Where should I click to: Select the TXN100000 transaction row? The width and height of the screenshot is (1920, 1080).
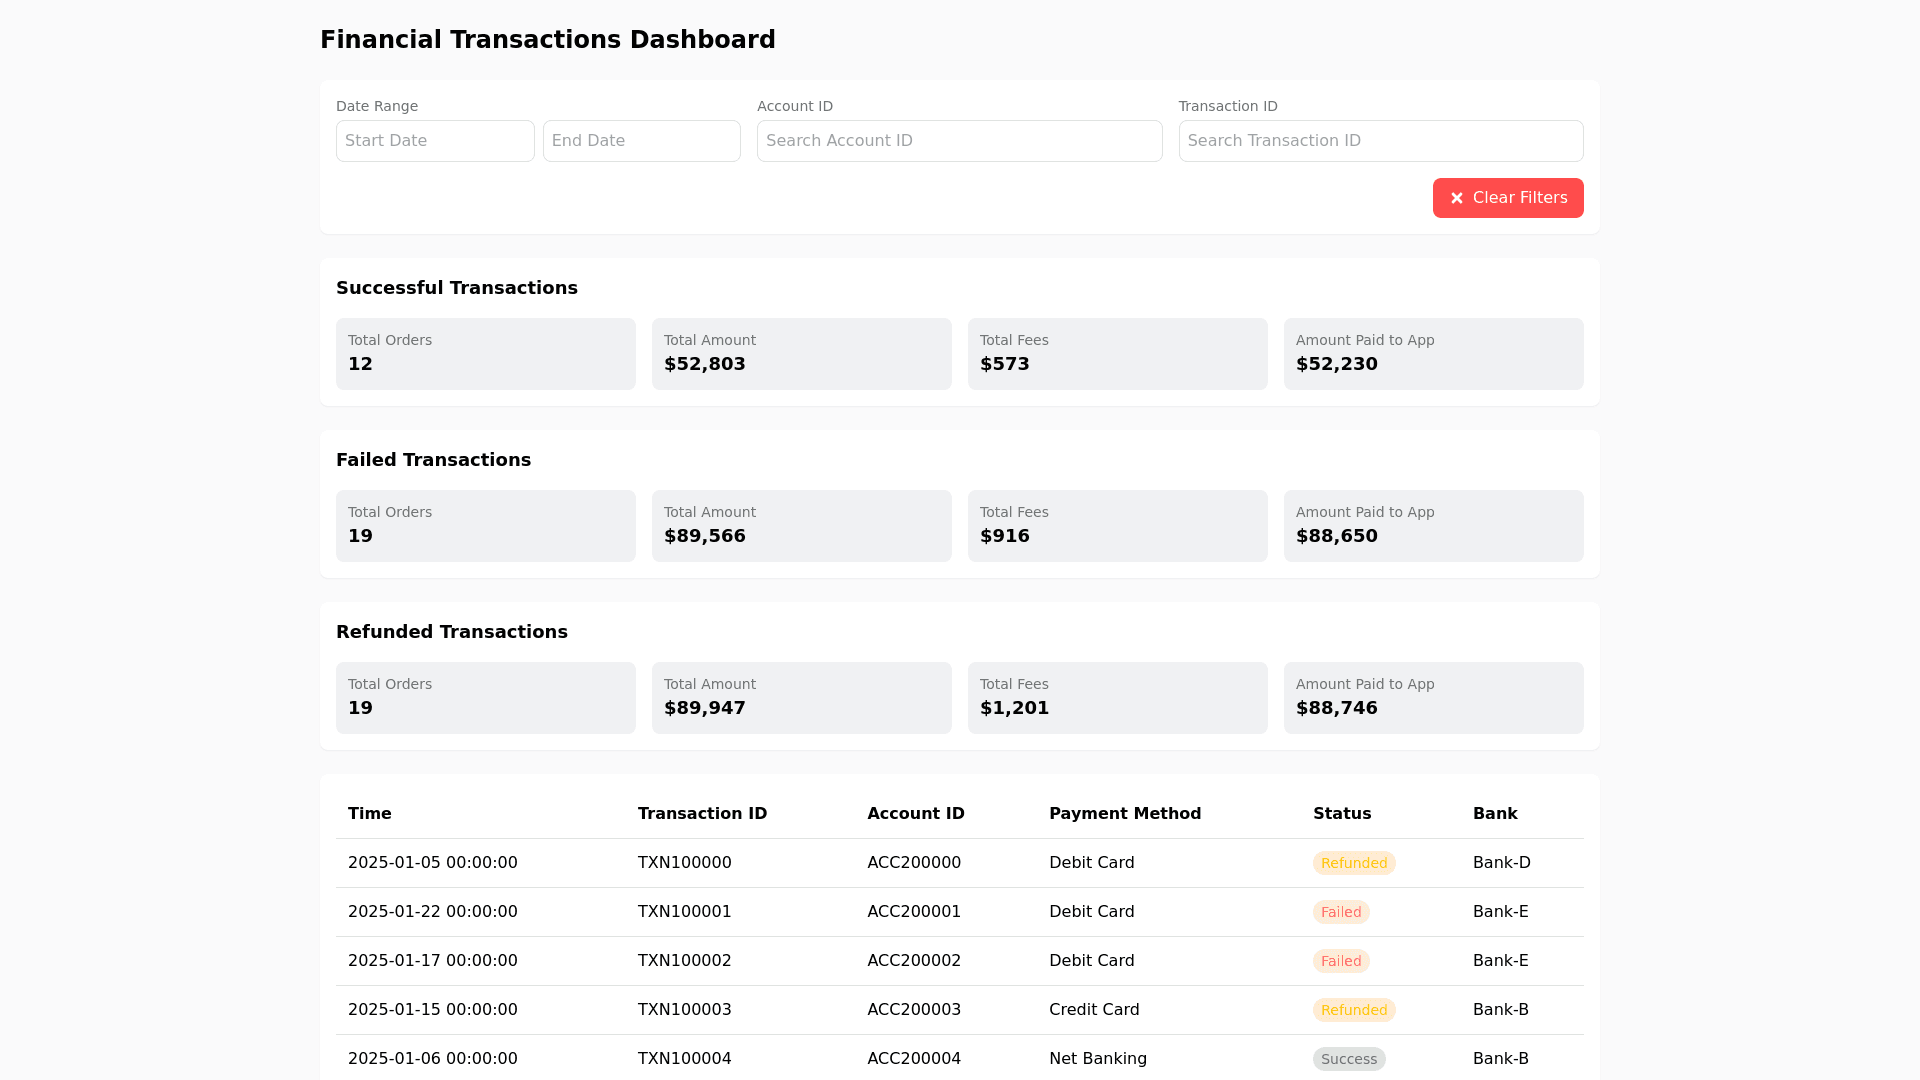coord(685,863)
